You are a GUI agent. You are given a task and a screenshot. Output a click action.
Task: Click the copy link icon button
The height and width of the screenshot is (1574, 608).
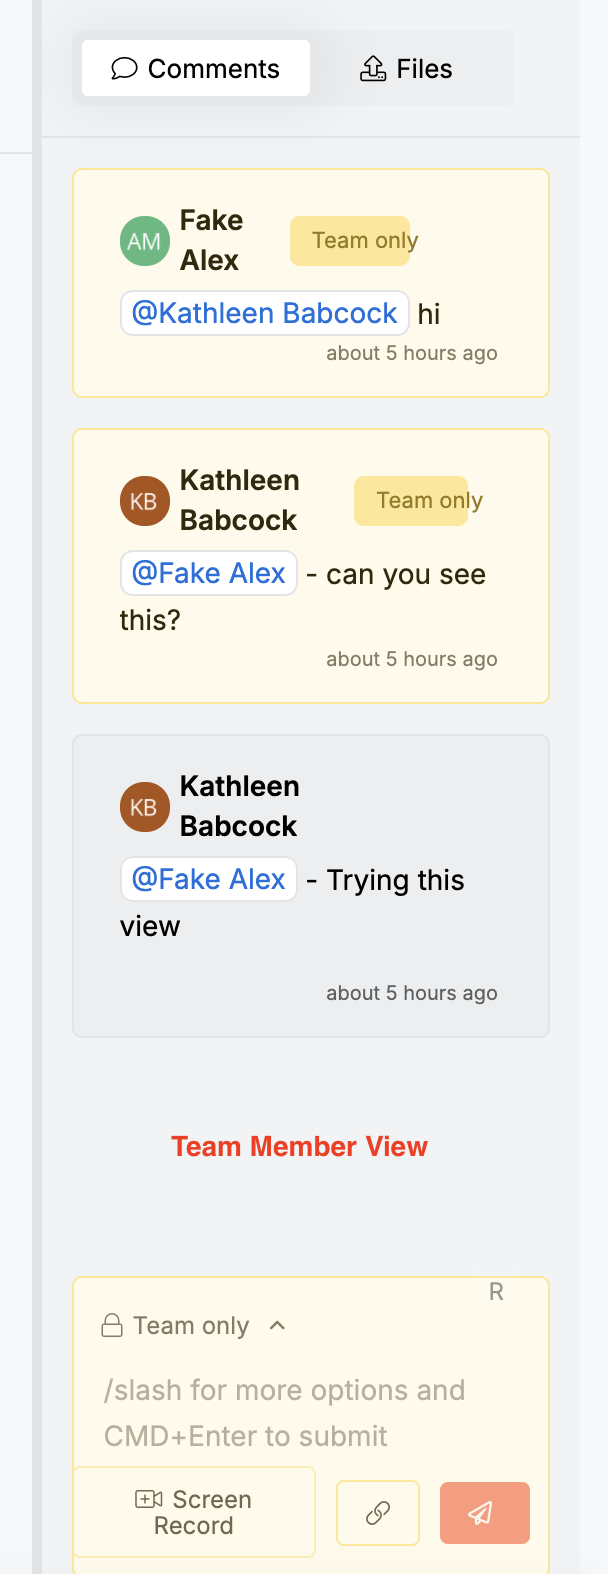(378, 1512)
